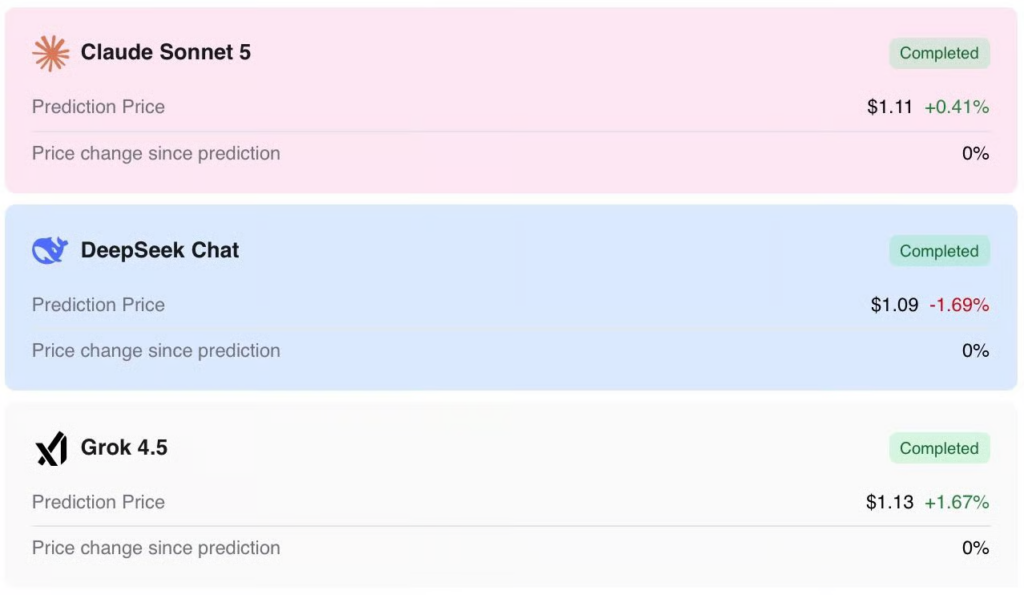Image resolution: width=1024 pixels, height=595 pixels.
Task: Select the $1.11 prediction price value
Action: coord(889,106)
